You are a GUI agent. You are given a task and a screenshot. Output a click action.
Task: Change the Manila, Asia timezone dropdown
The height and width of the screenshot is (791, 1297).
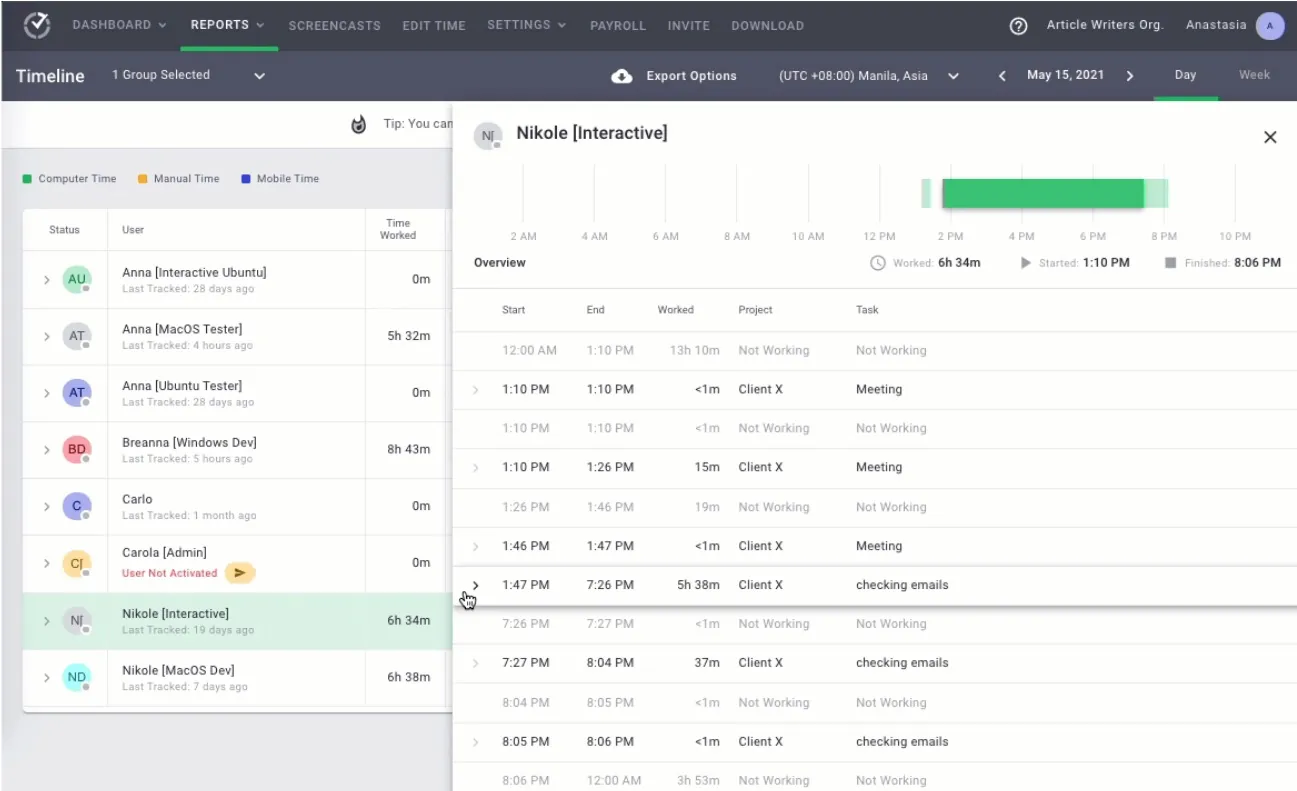click(x=869, y=76)
